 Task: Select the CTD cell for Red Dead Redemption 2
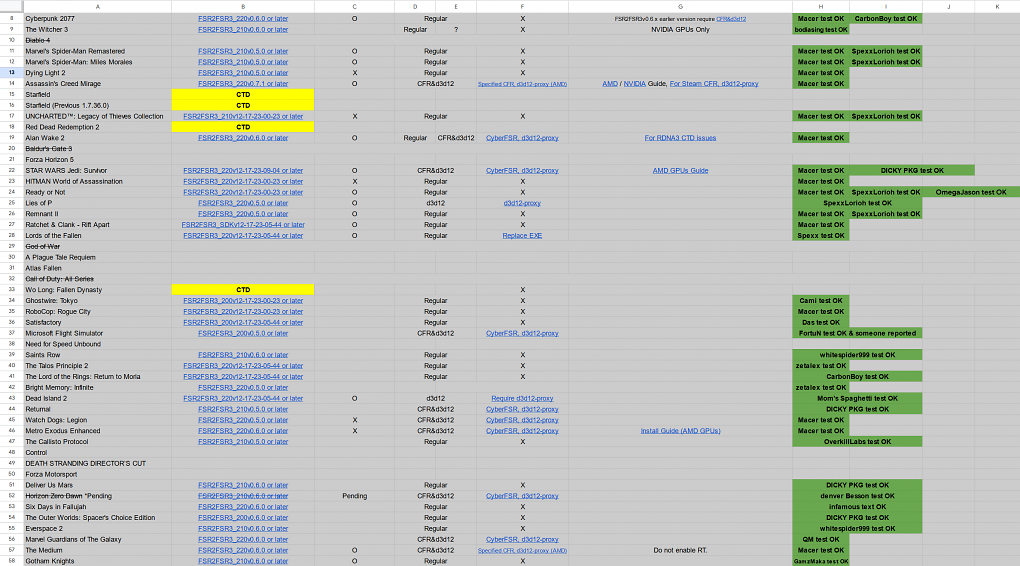pyautogui.click(x=243, y=127)
